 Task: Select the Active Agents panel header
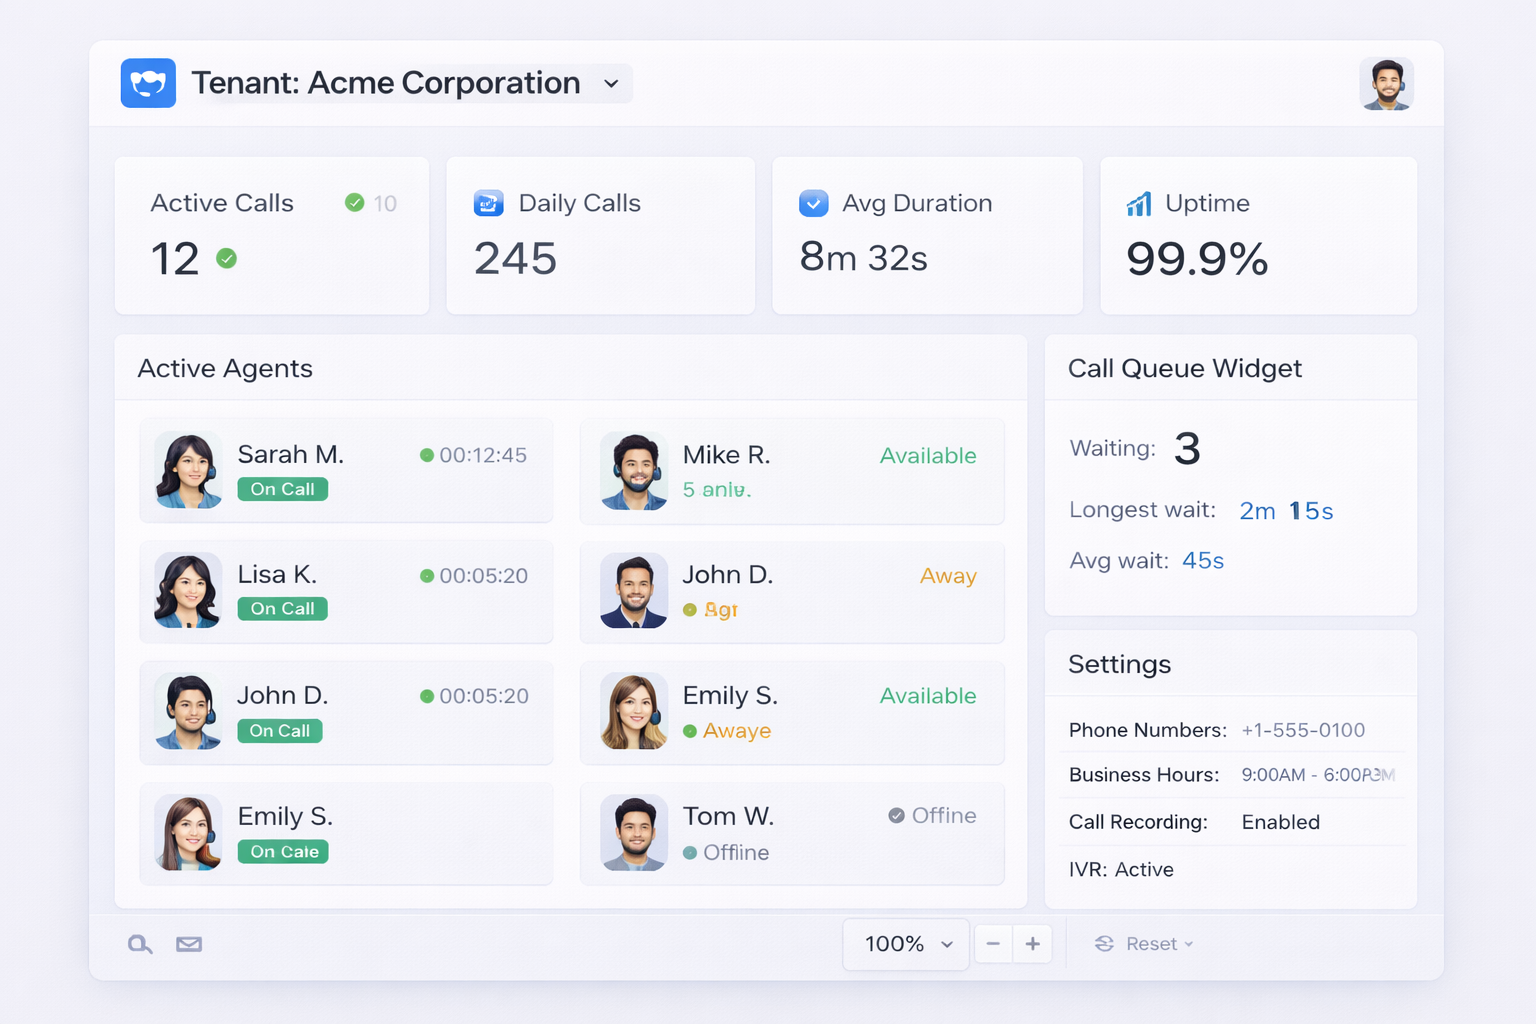[225, 368]
